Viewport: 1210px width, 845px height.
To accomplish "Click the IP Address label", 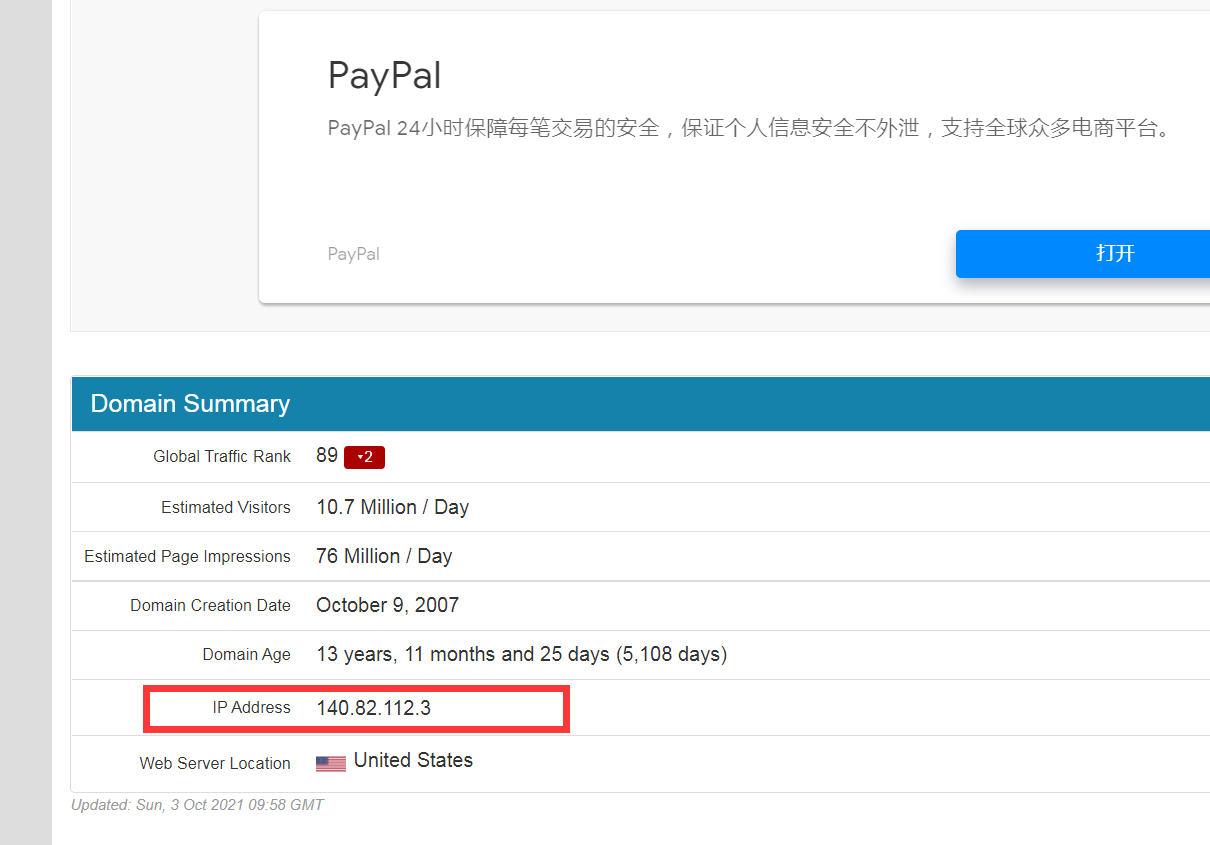I will click(251, 707).
